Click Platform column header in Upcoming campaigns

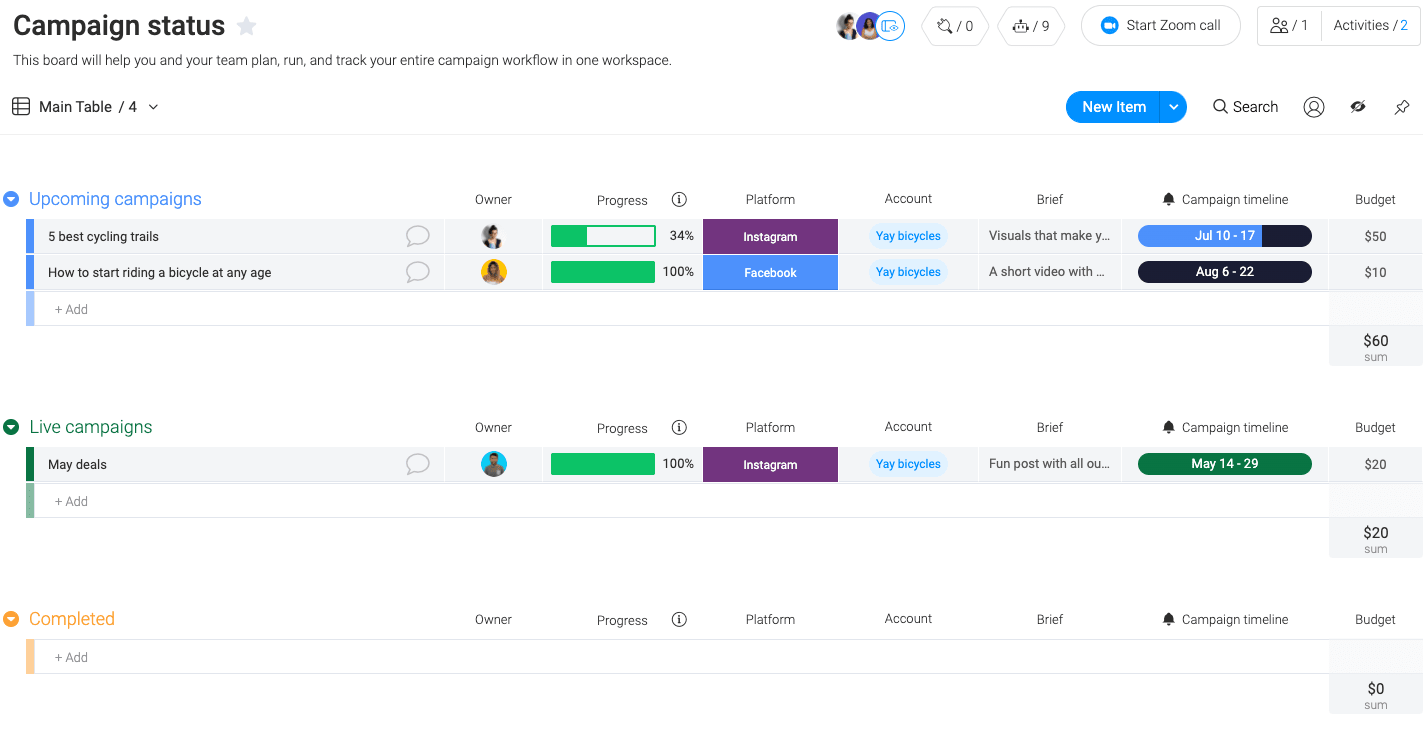tap(770, 199)
